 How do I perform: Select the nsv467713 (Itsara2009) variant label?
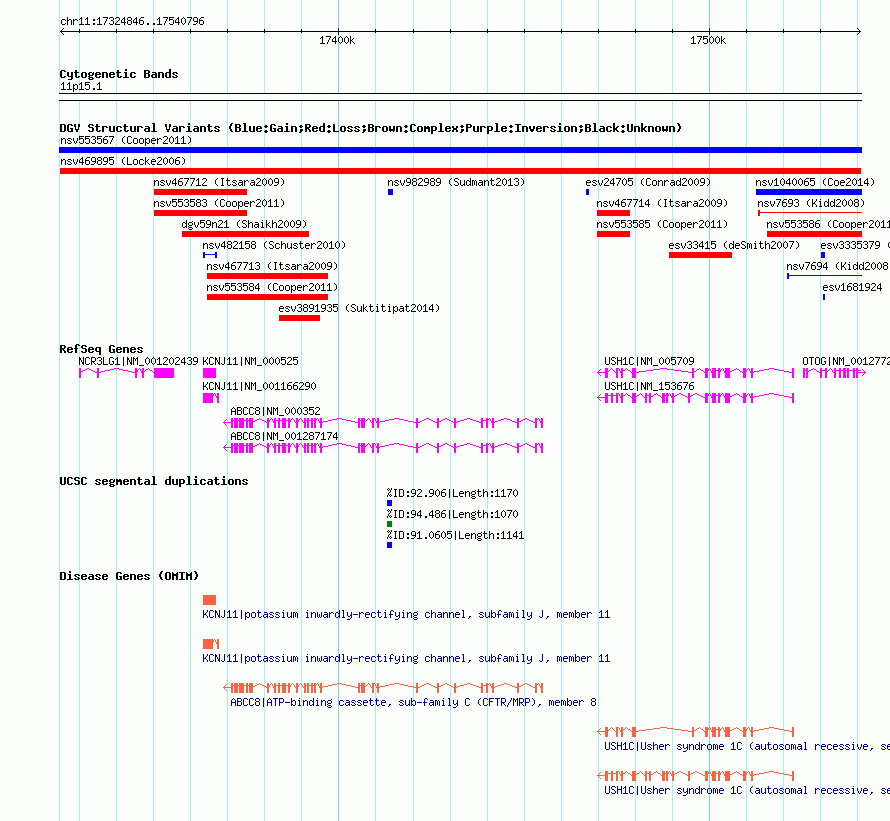[272, 266]
